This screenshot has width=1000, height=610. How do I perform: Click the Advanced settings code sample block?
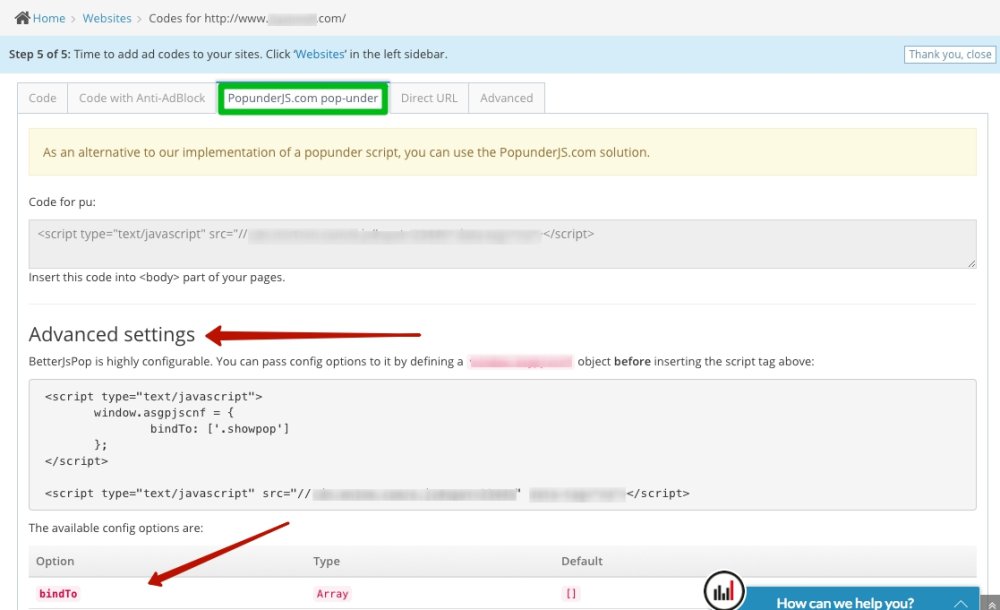point(503,445)
